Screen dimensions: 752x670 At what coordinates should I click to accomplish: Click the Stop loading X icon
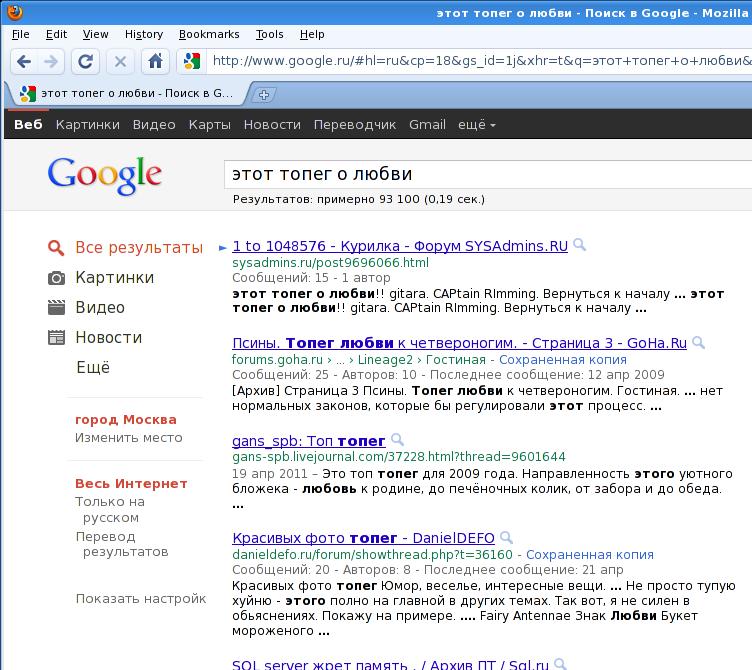pyautogui.click(x=120, y=61)
